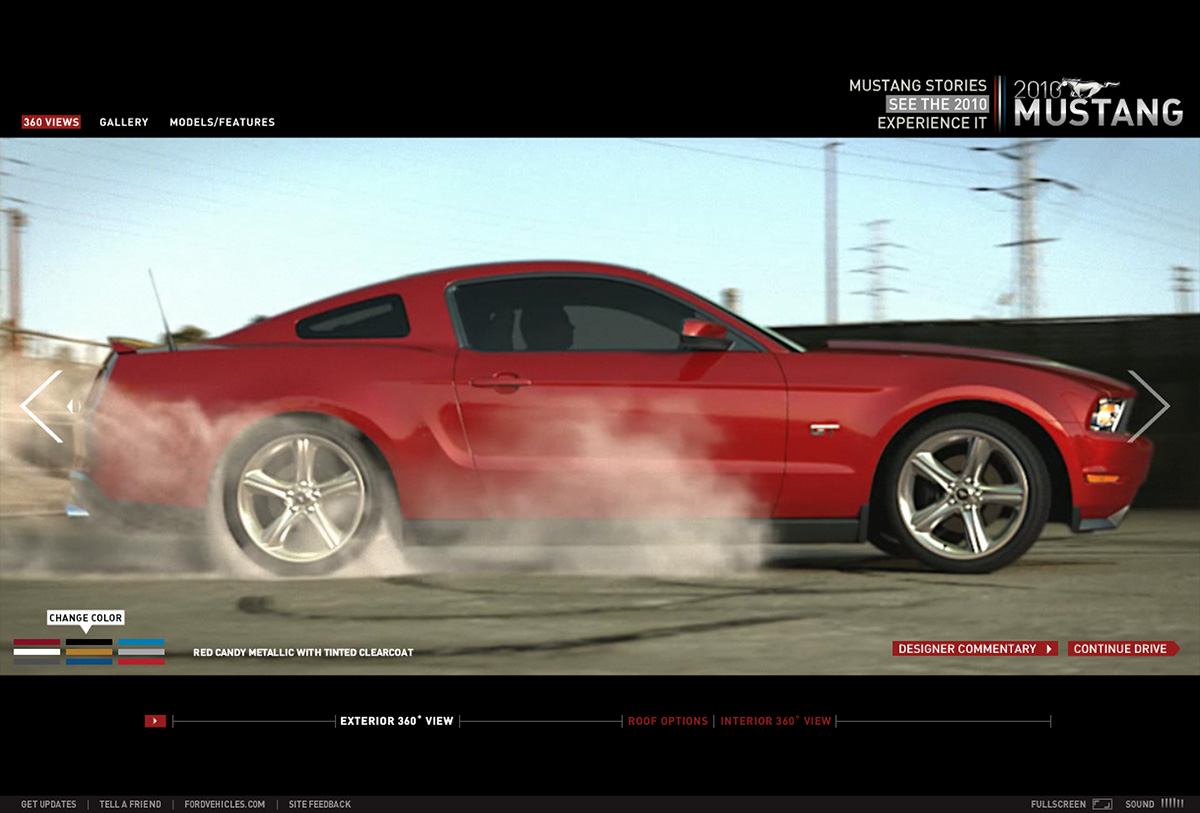Toggle the sound bars control
The width and height of the screenshot is (1200, 813).
click(x=1172, y=803)
